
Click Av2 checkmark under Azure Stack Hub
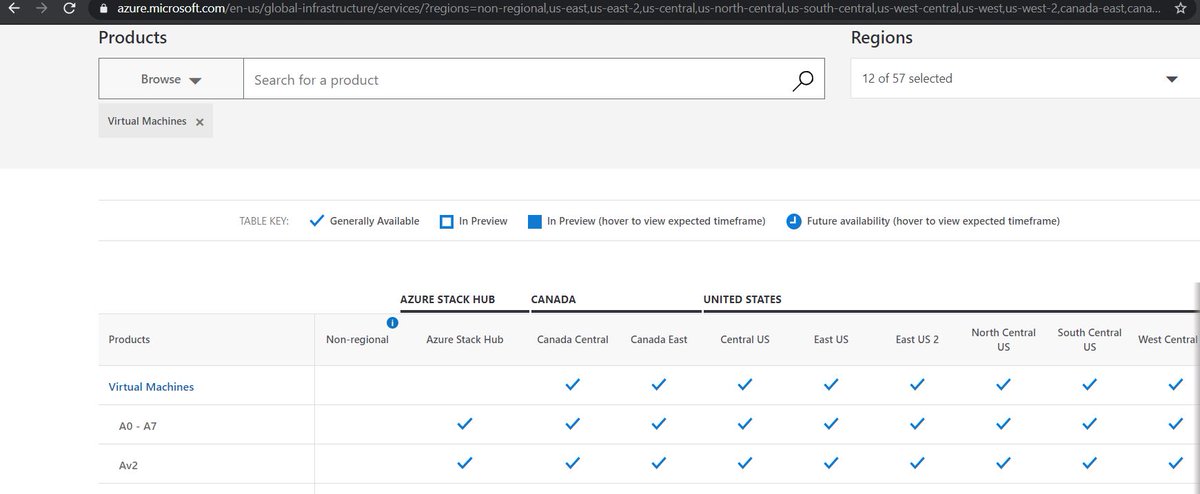point(465,463)
